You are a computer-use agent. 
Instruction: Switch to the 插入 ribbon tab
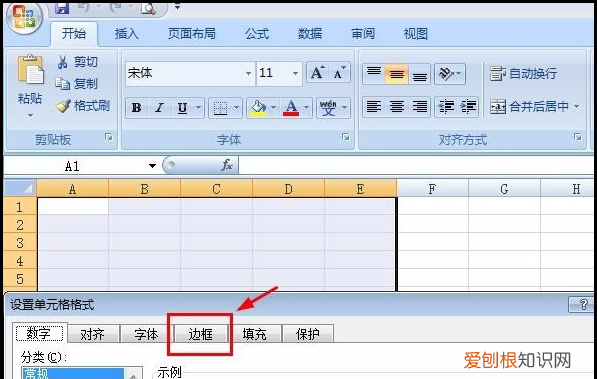(x=127, y=34)
